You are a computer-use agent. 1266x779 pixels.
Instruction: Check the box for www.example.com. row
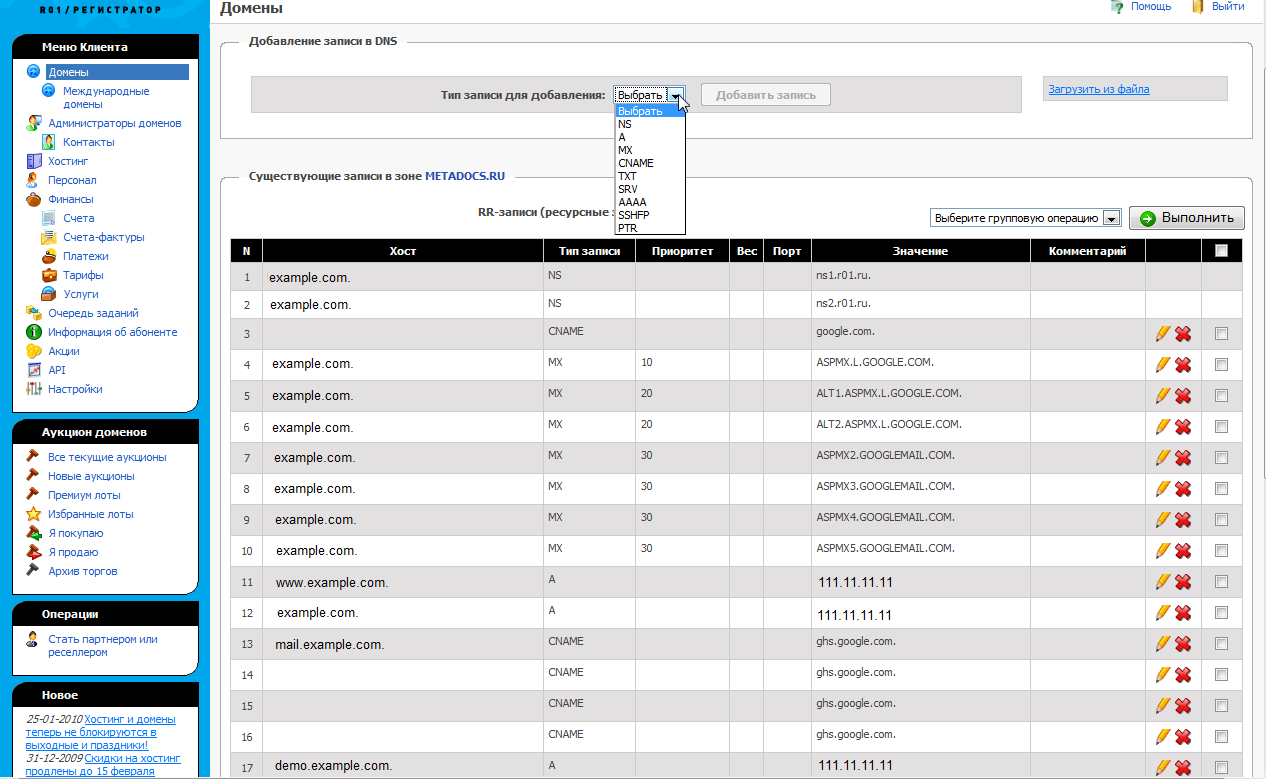[1221, 582]
